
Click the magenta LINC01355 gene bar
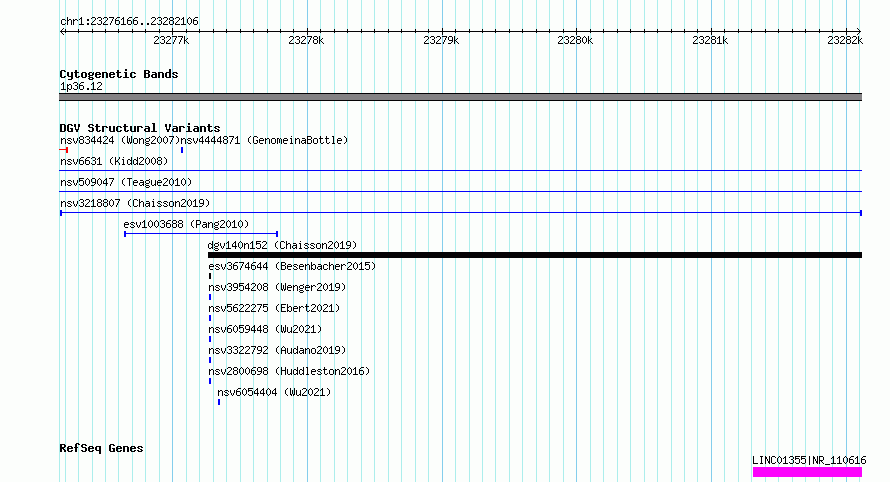click(807, 472)
